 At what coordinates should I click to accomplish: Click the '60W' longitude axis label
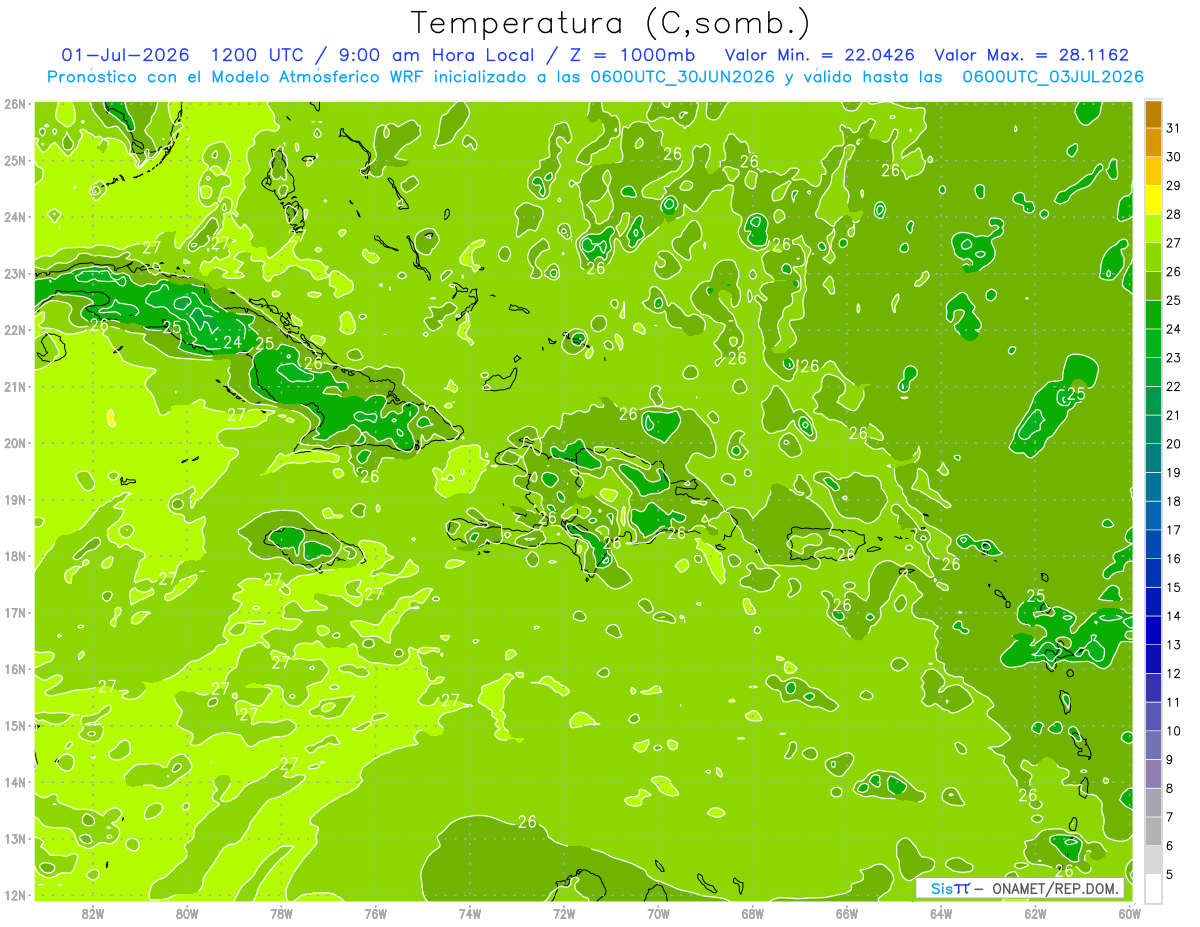(x=1129, y=913)
